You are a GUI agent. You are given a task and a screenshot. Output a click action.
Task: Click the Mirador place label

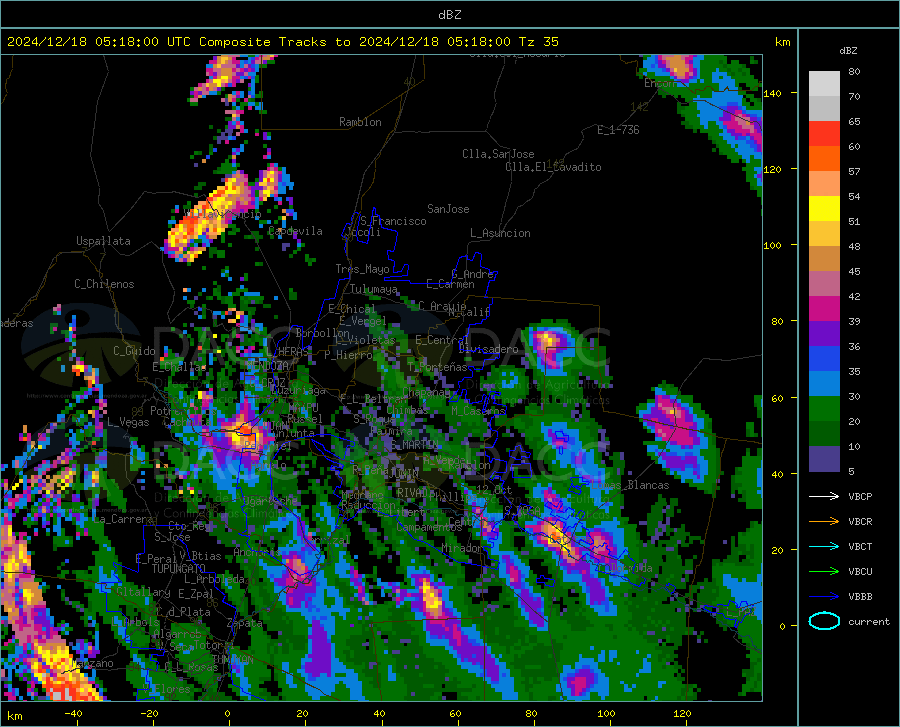coord(462,548)
